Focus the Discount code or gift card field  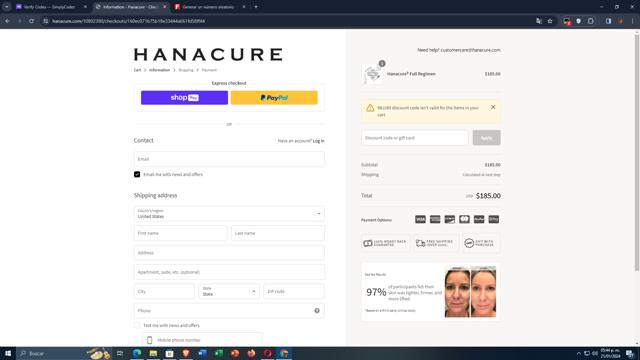(x=415, y=138)
